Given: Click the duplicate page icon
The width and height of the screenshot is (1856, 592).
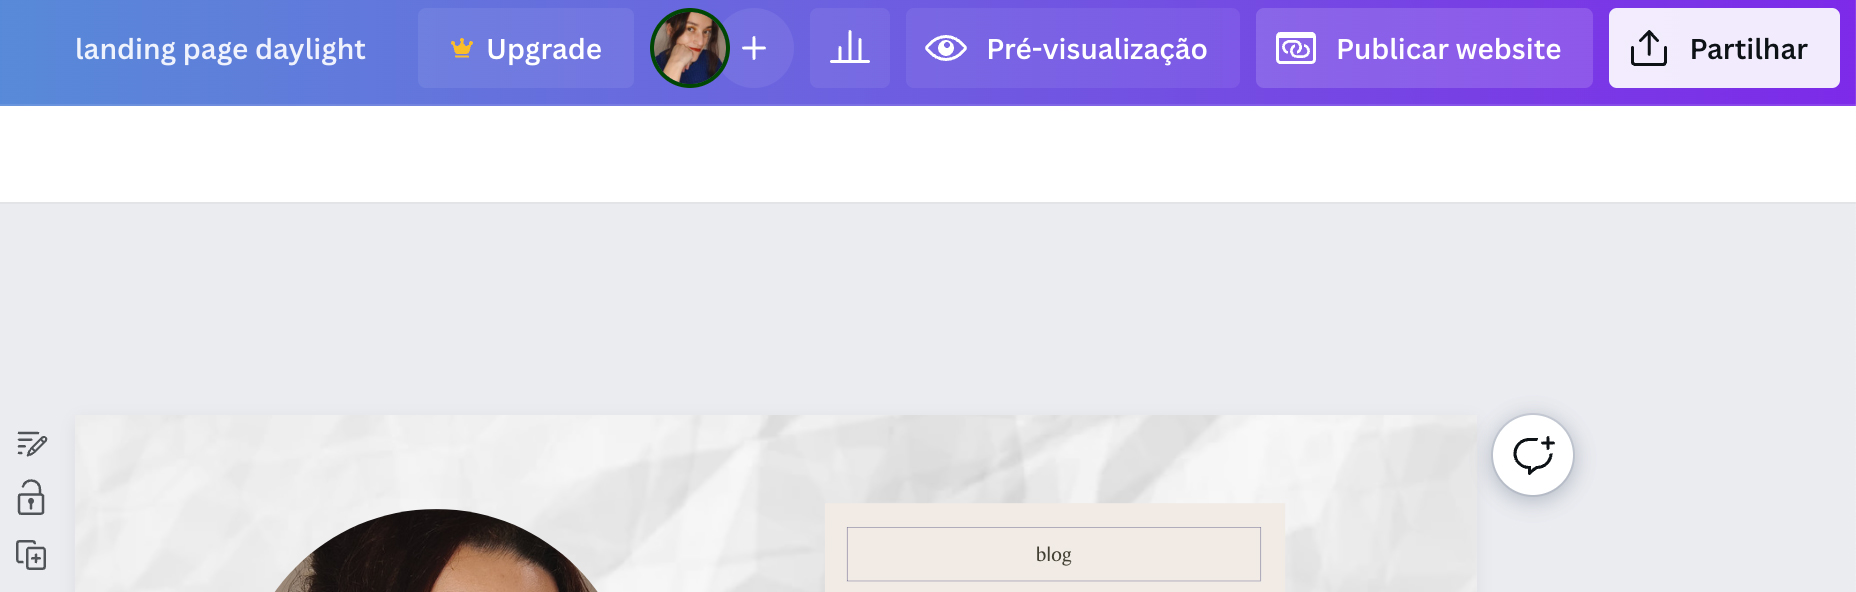Looking at the screenshot, I should pyautogui.click(x=31, y=555).
